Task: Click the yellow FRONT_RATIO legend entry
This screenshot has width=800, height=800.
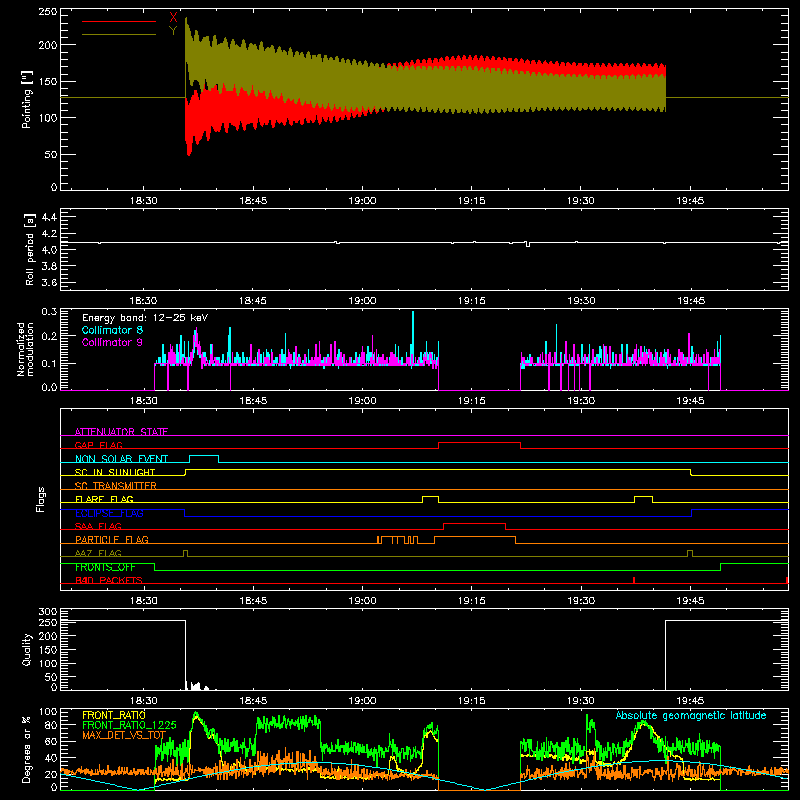Action: pyautogui.click(x=114, y=715)
